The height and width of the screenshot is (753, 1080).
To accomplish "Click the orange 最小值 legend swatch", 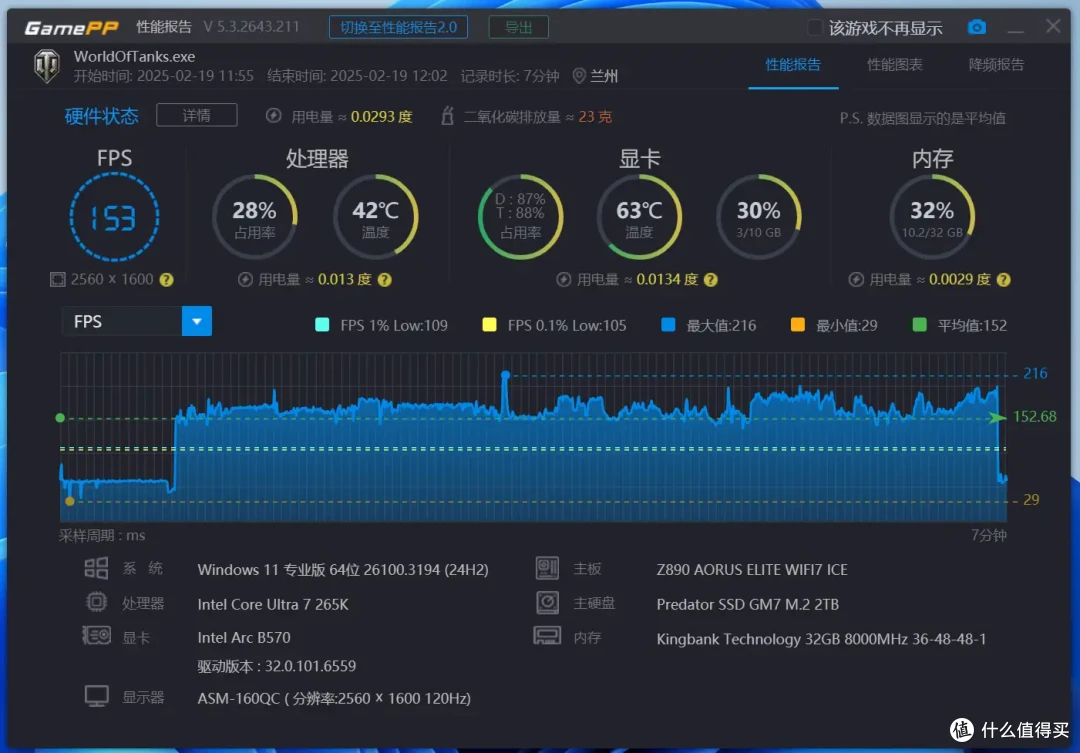I will click(798, 324).
